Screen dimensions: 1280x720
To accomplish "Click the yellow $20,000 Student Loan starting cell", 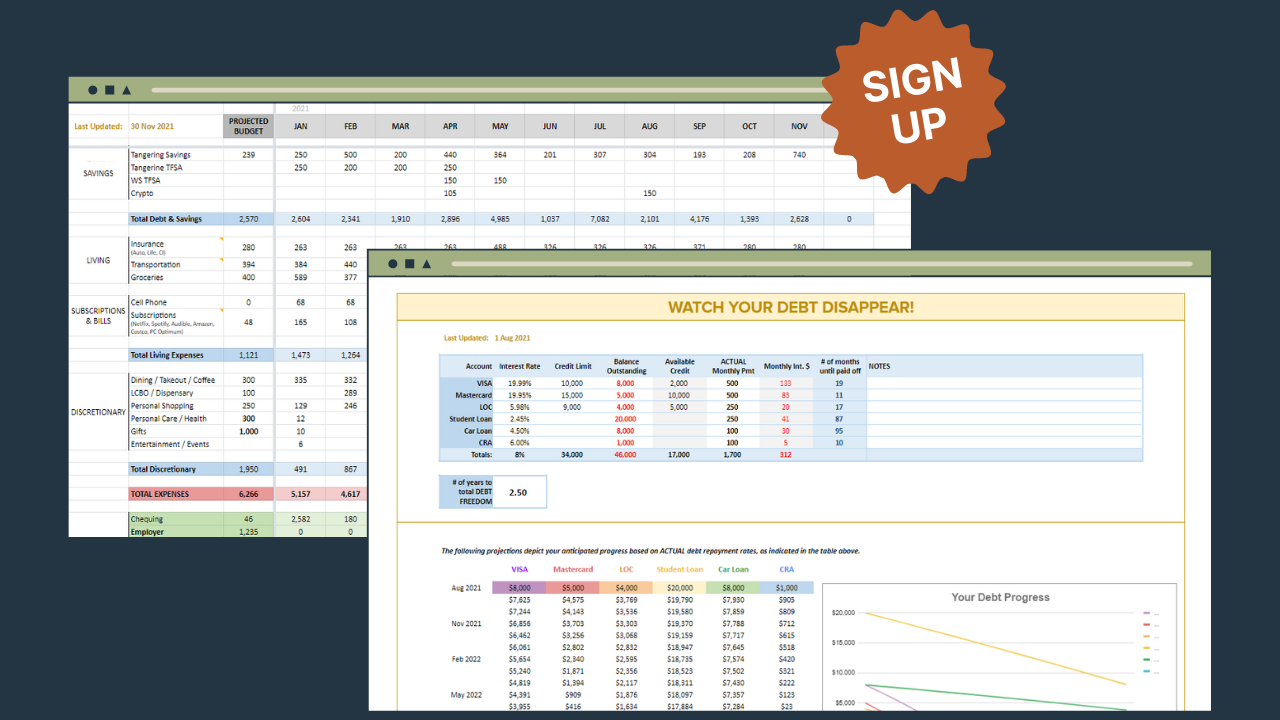I will tap(680, 588).
